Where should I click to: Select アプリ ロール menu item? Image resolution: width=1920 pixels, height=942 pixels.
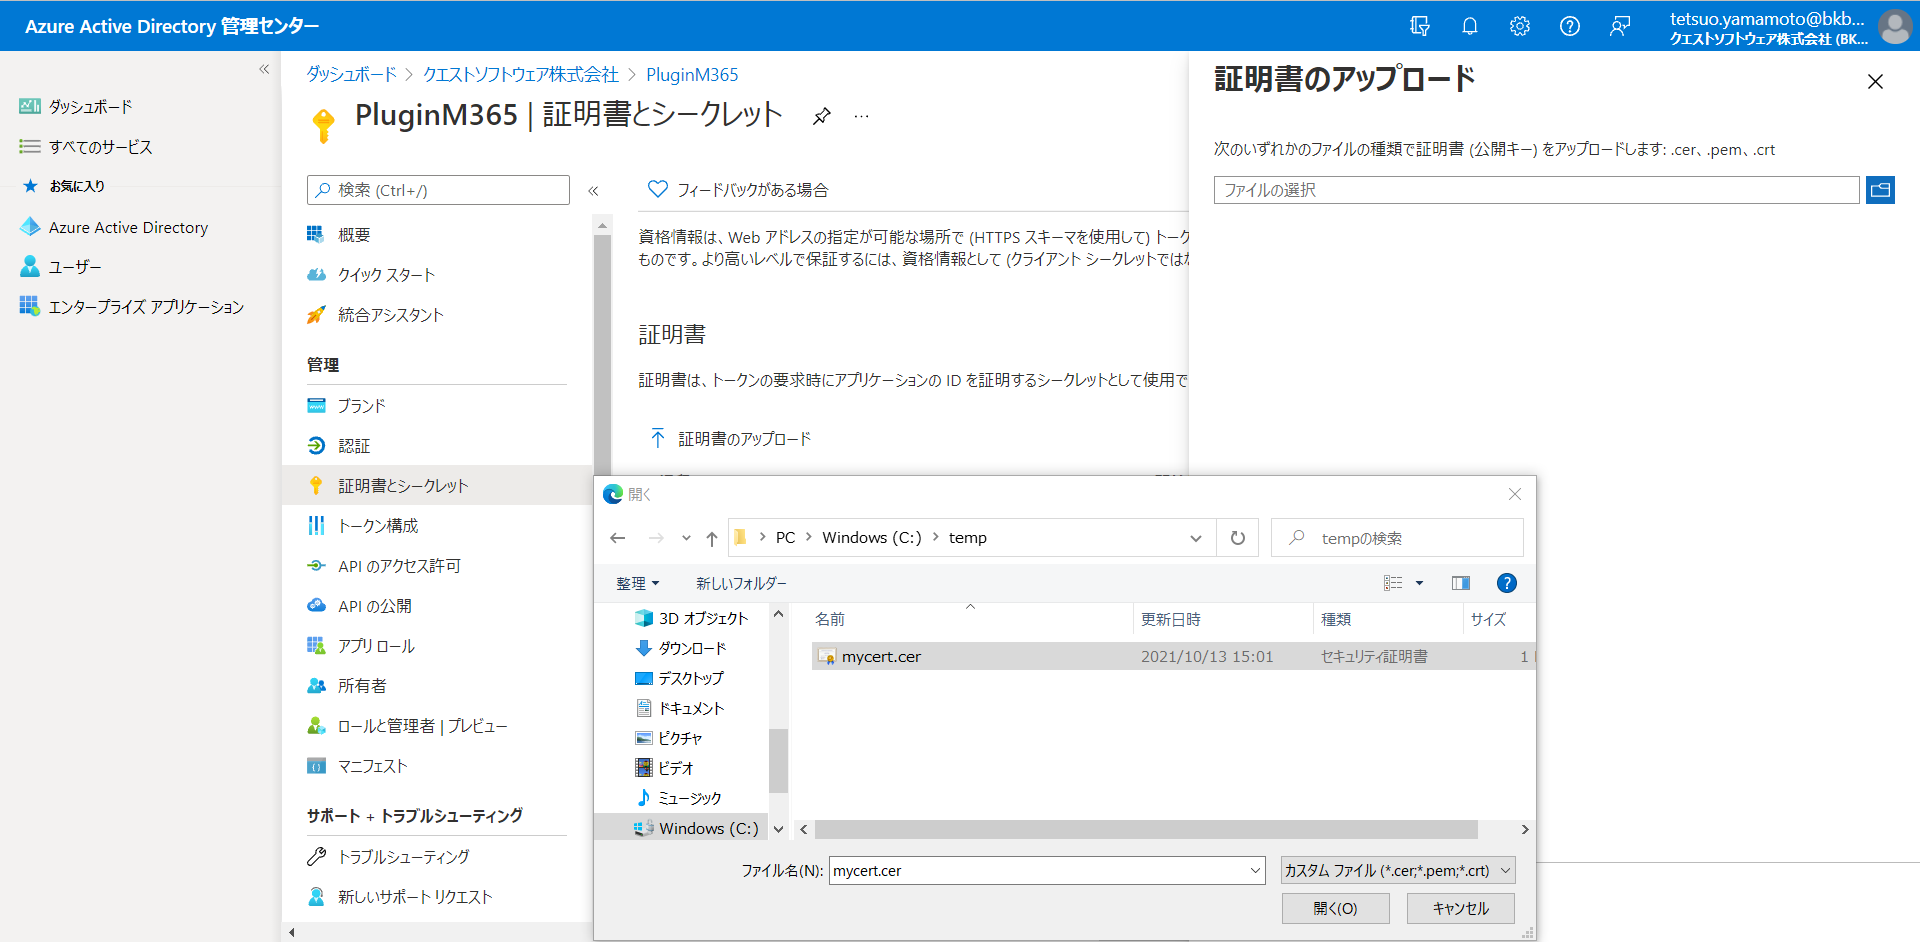coord(376,646)
